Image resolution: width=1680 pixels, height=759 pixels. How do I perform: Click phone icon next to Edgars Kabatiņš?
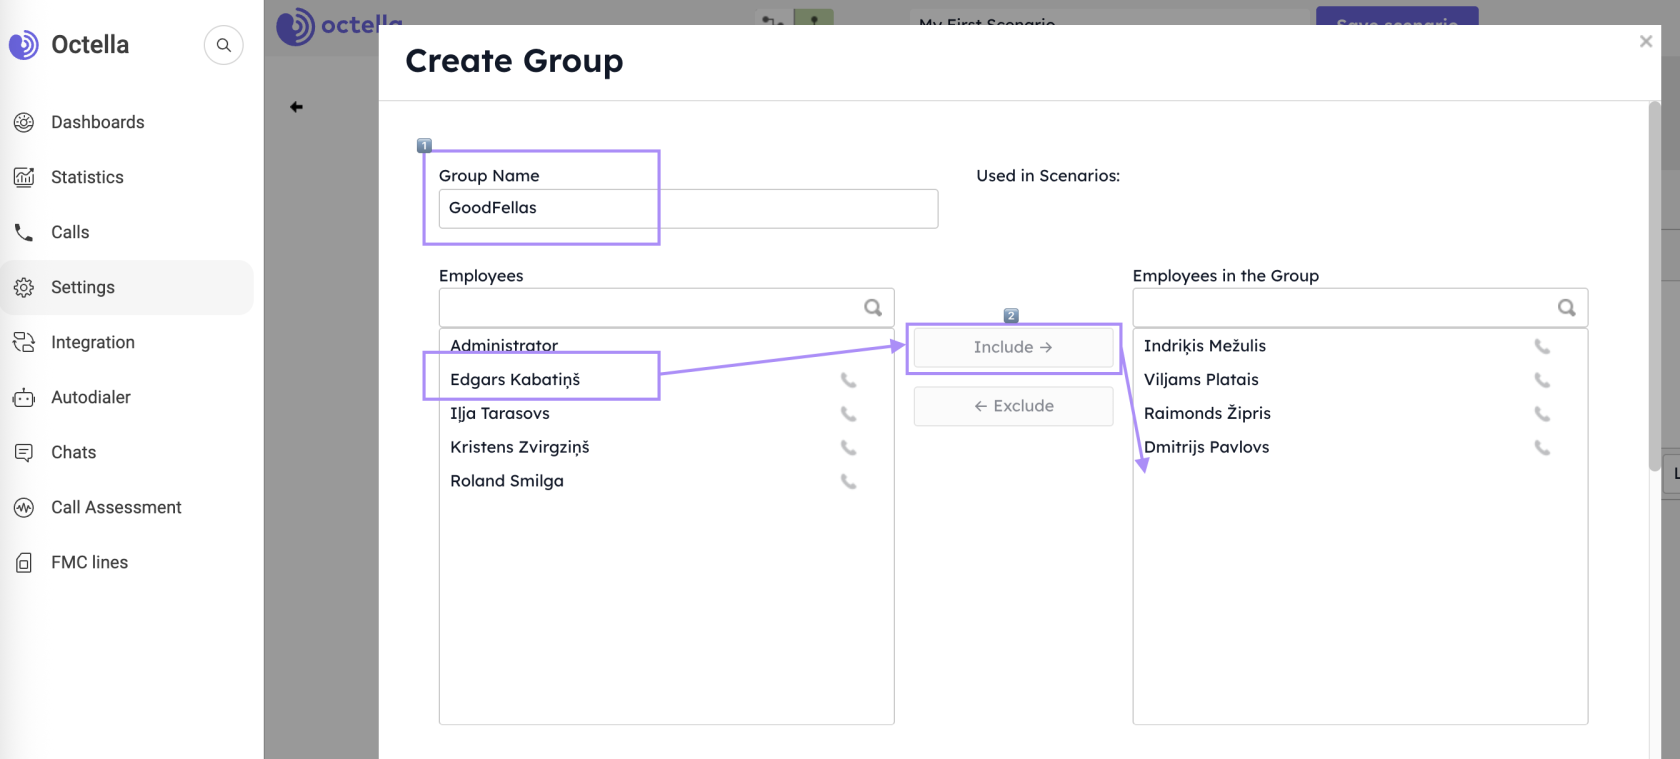[848, 380]
